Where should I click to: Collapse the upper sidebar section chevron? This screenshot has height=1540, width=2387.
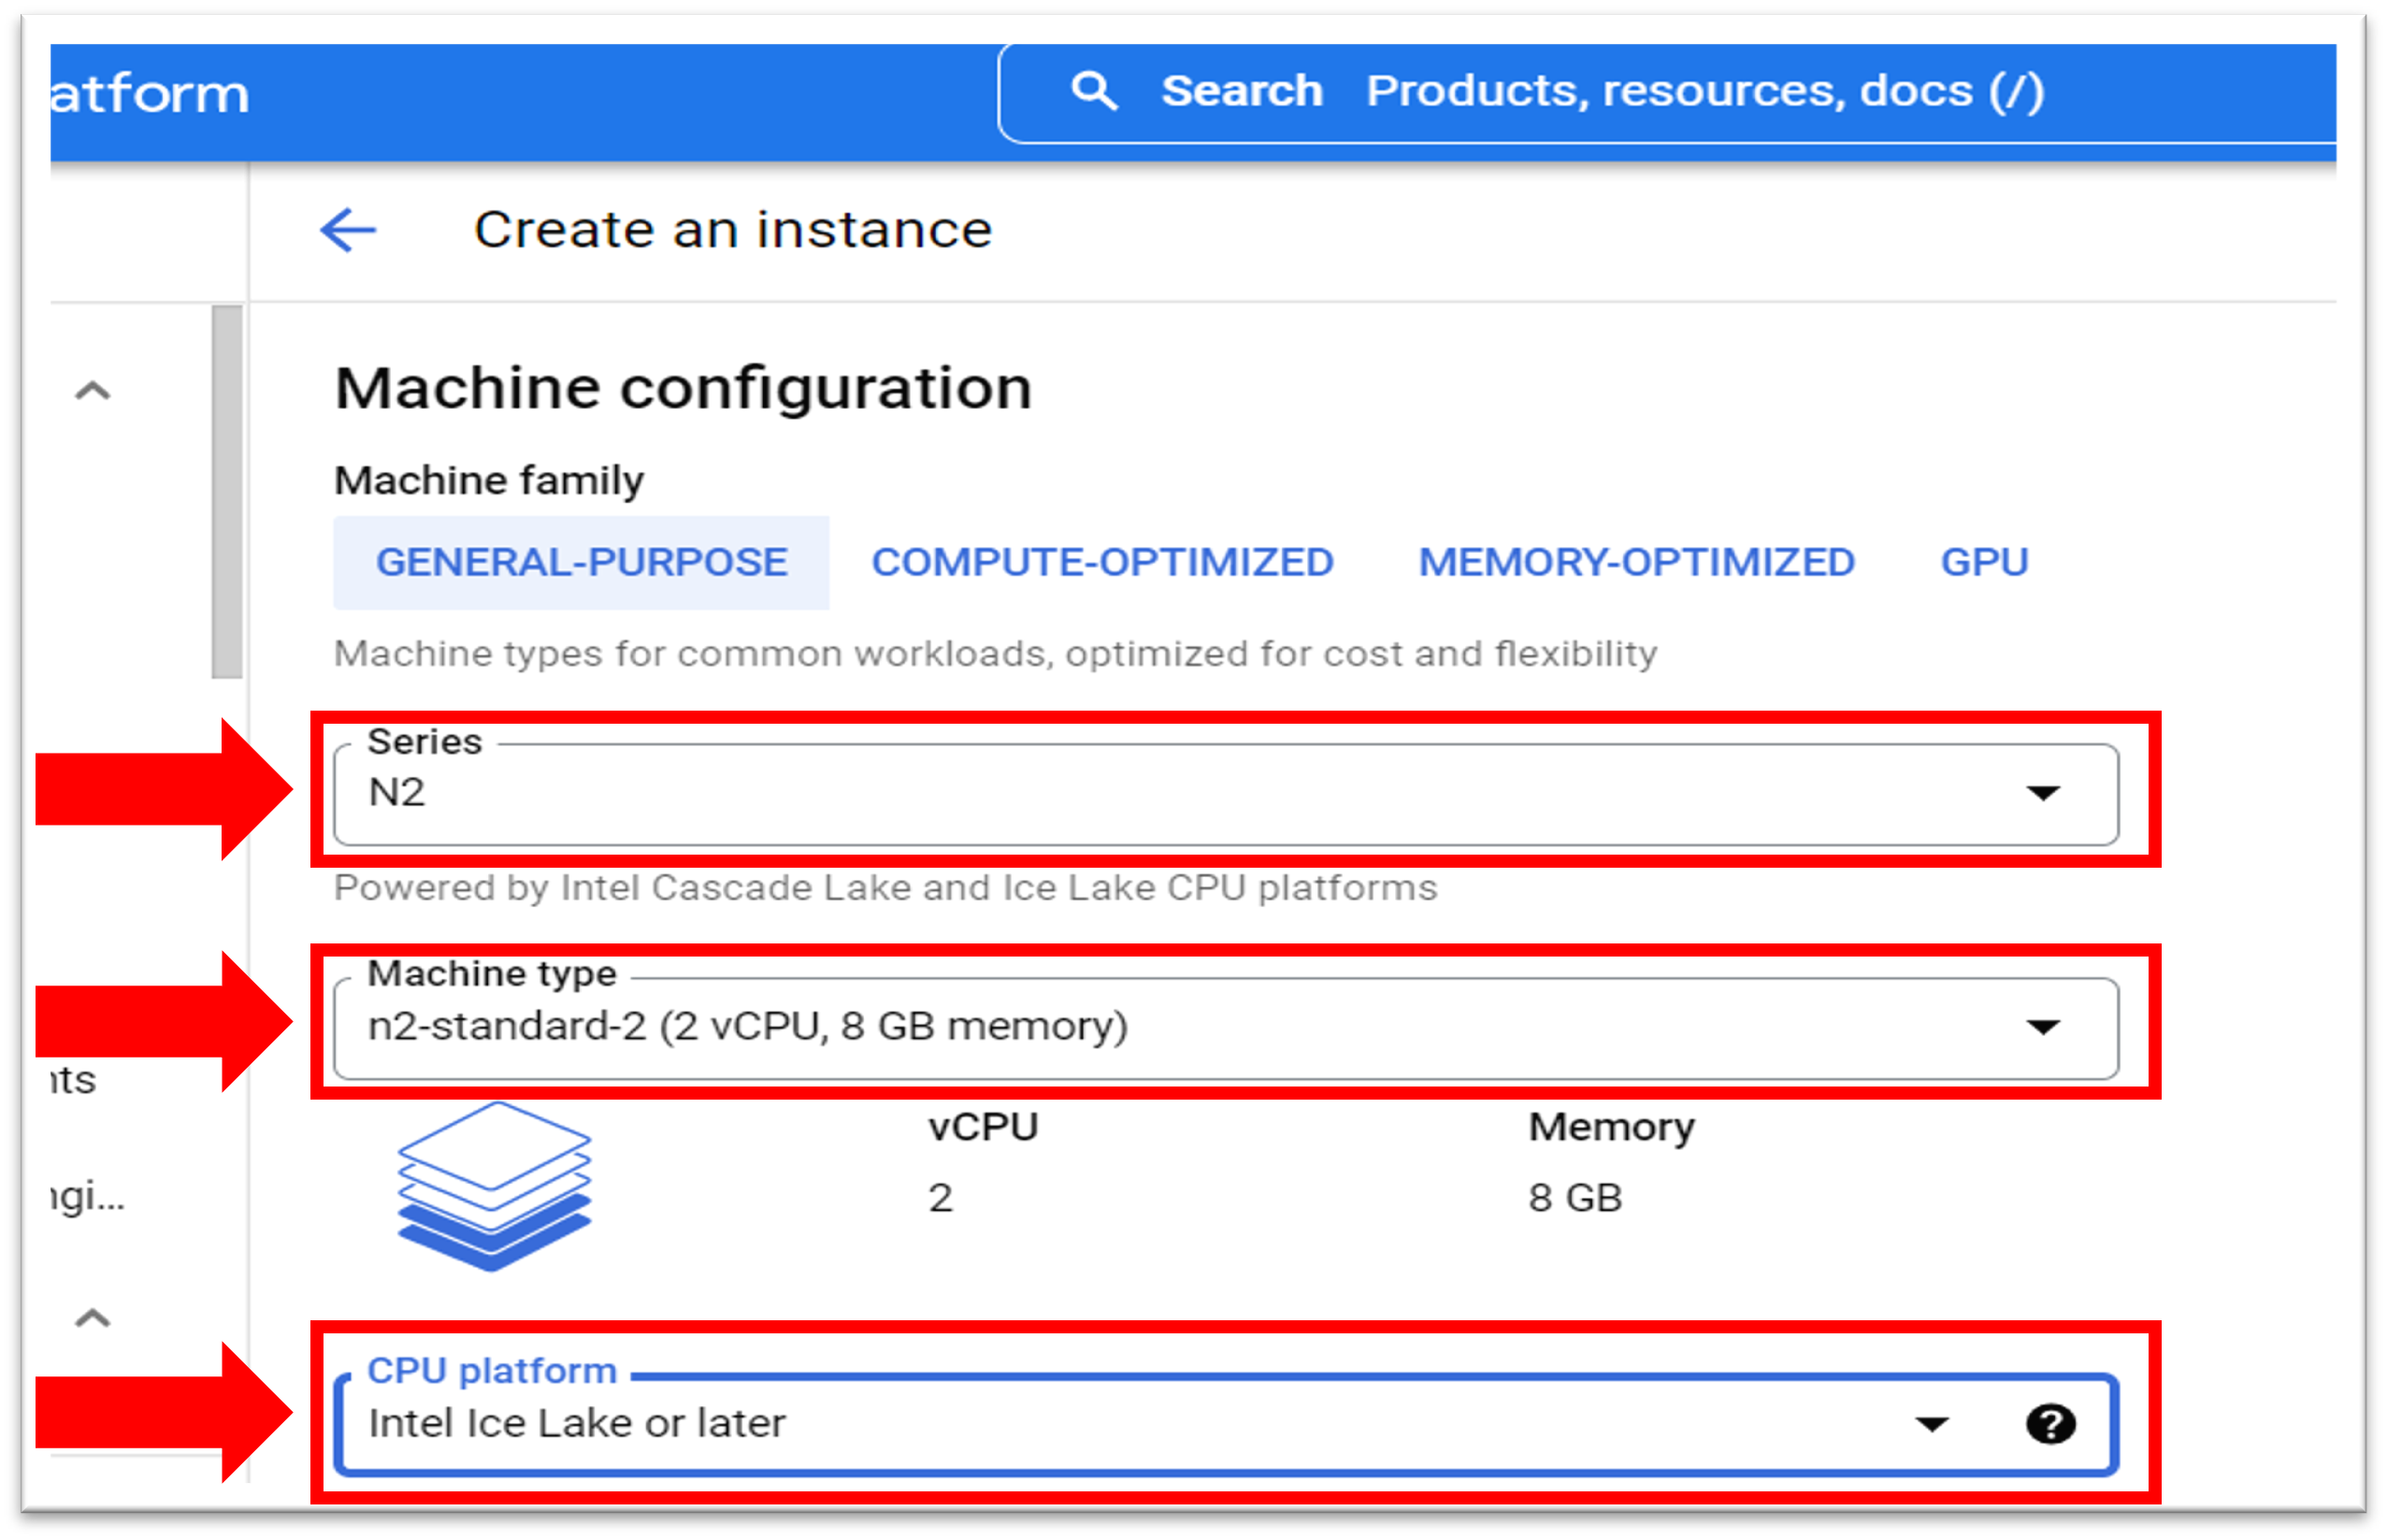click(x=93, y=391)
